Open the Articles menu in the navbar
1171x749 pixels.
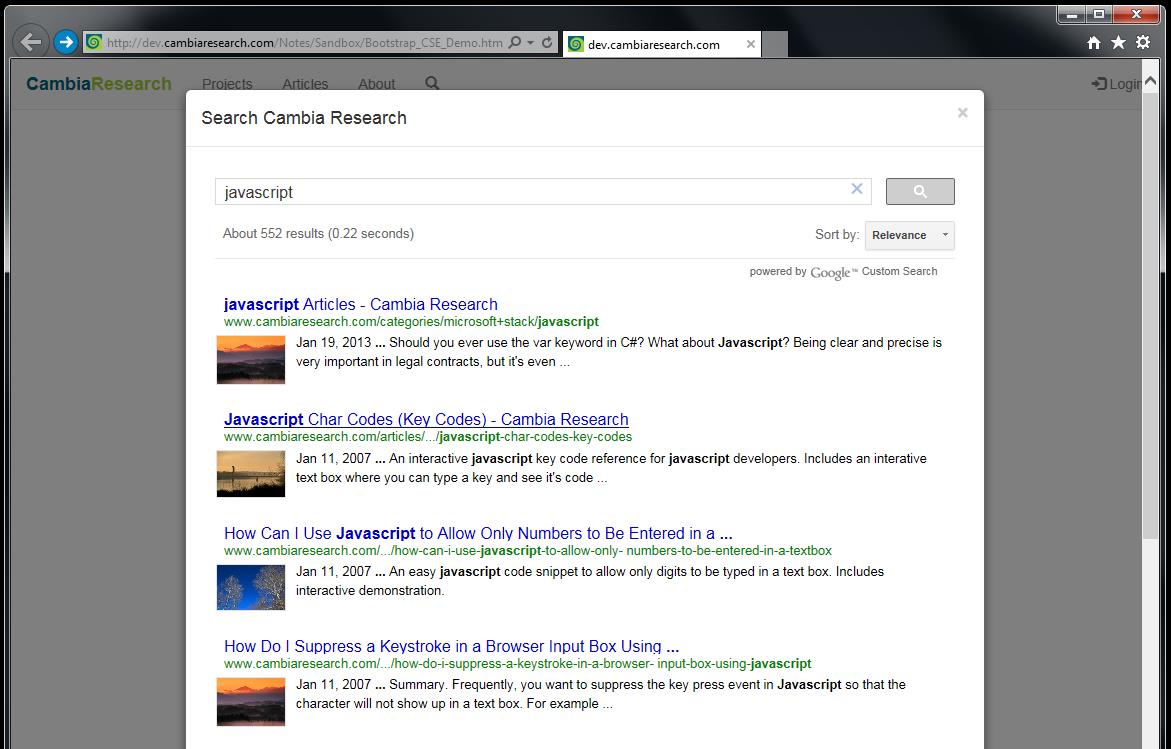pyautogui.click(x=305, y=84)
